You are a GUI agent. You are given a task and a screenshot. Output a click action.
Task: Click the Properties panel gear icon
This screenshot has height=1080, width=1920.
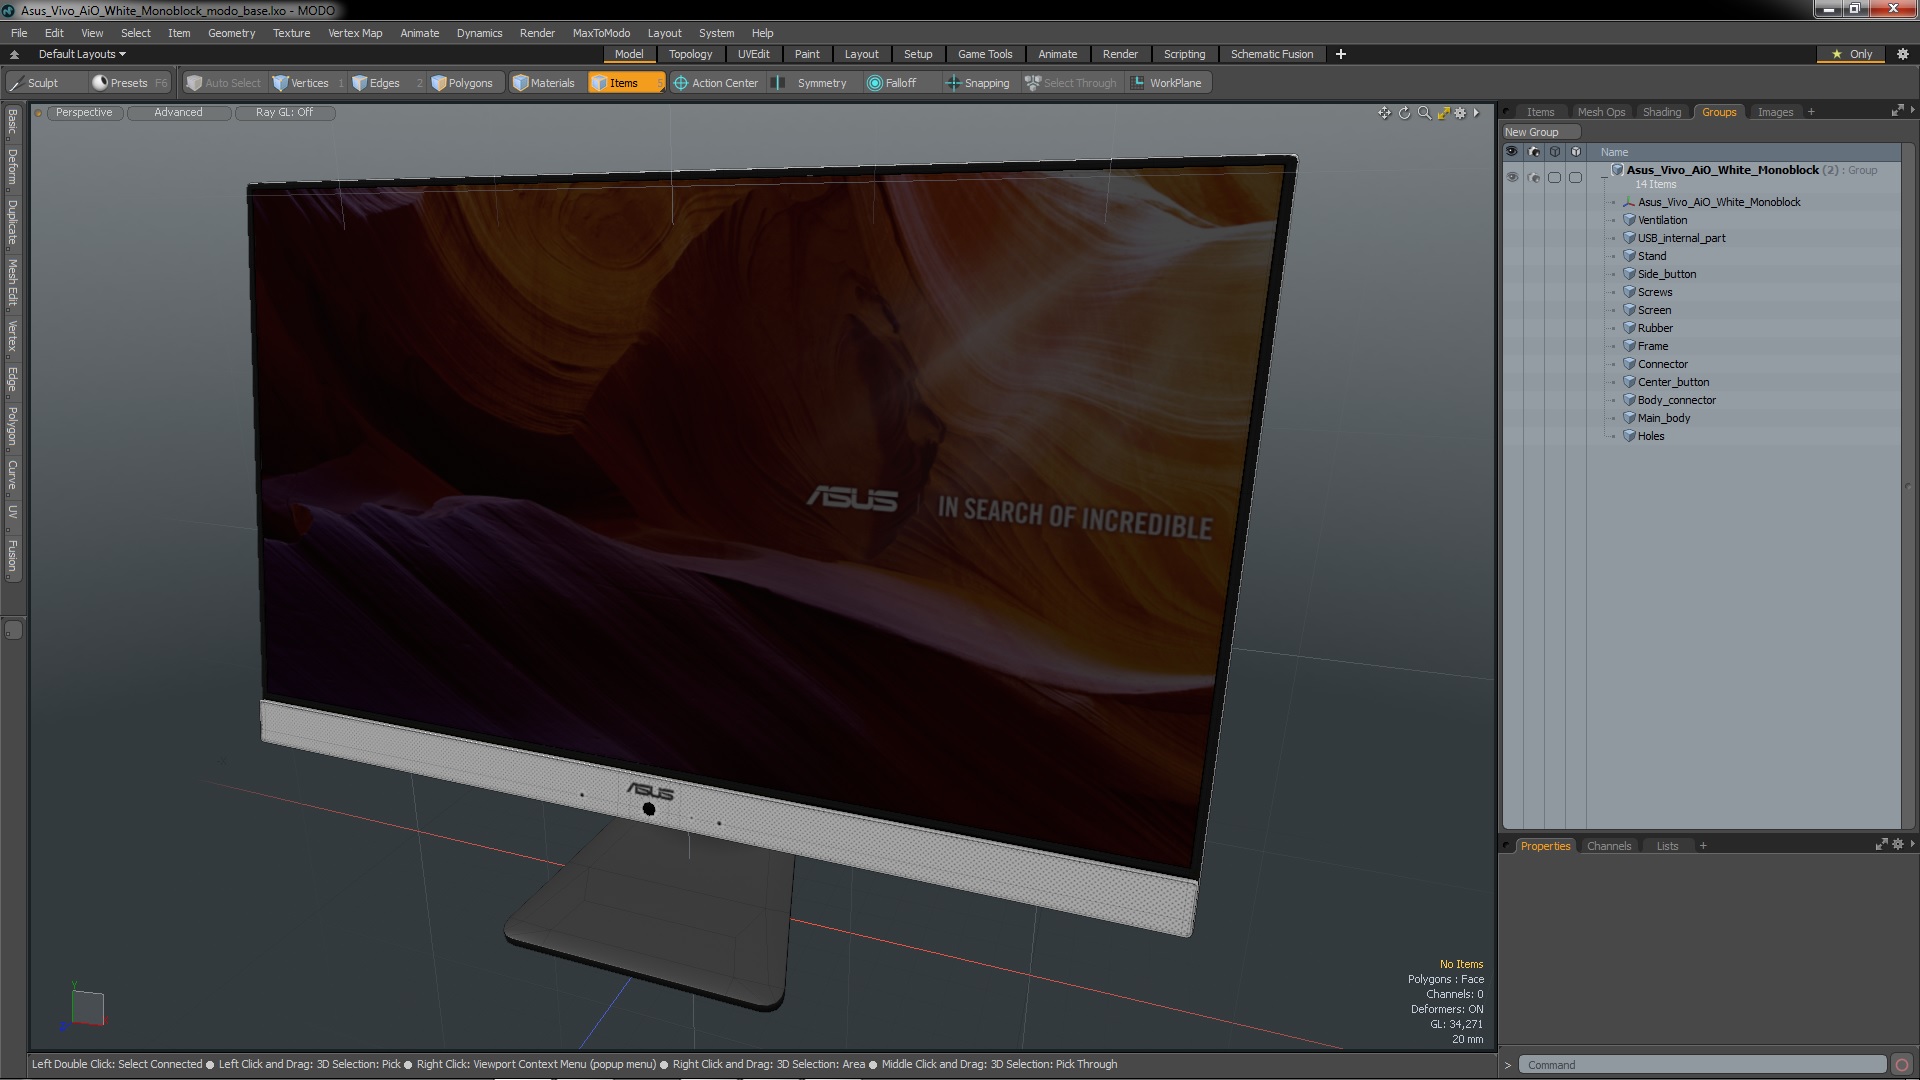point(1897,845)
